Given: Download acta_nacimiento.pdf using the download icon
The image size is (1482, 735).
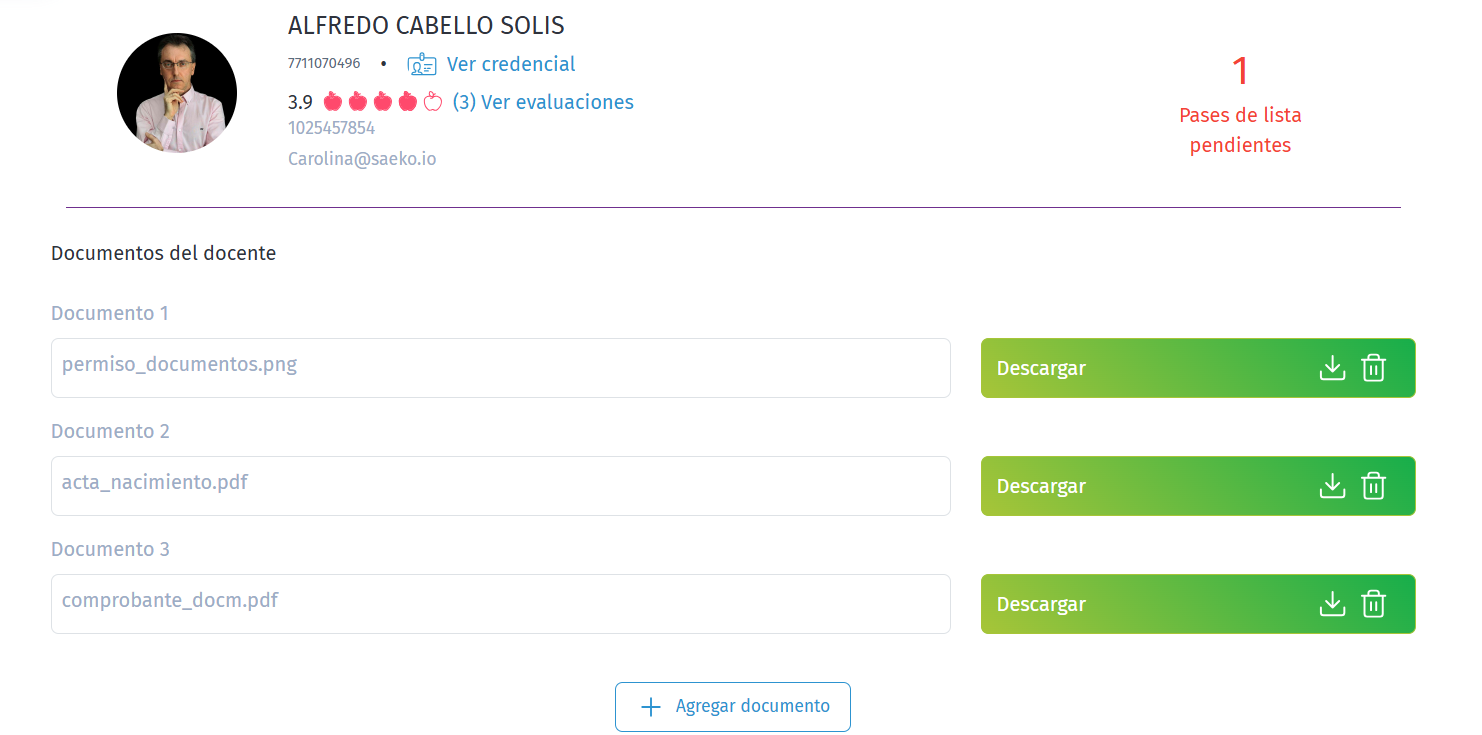Looking at the screenshot, I should coord(1332,486).
